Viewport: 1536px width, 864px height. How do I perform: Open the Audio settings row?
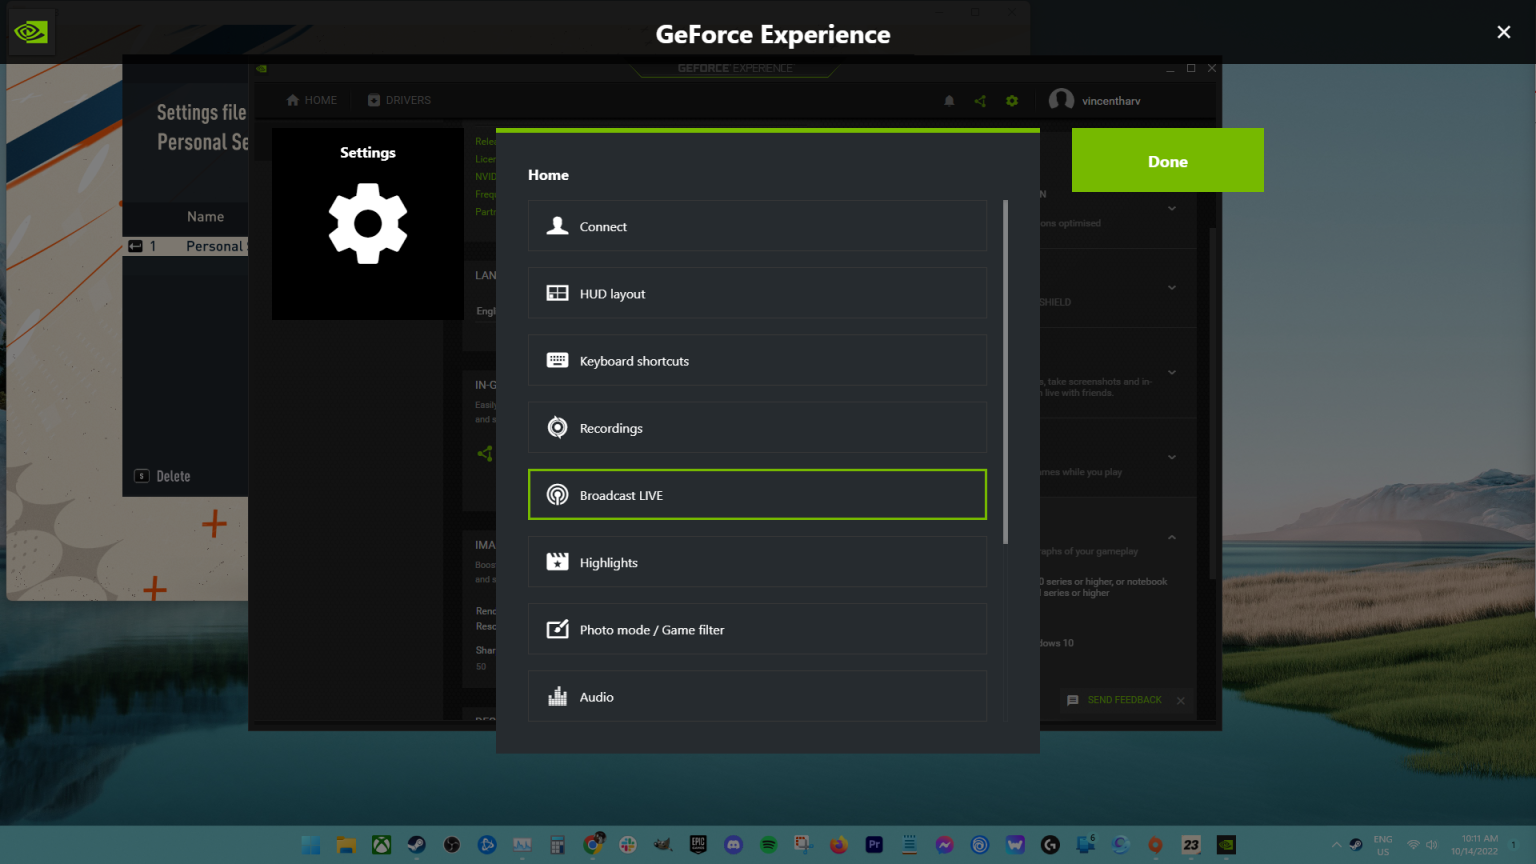[x=757, y=696]
